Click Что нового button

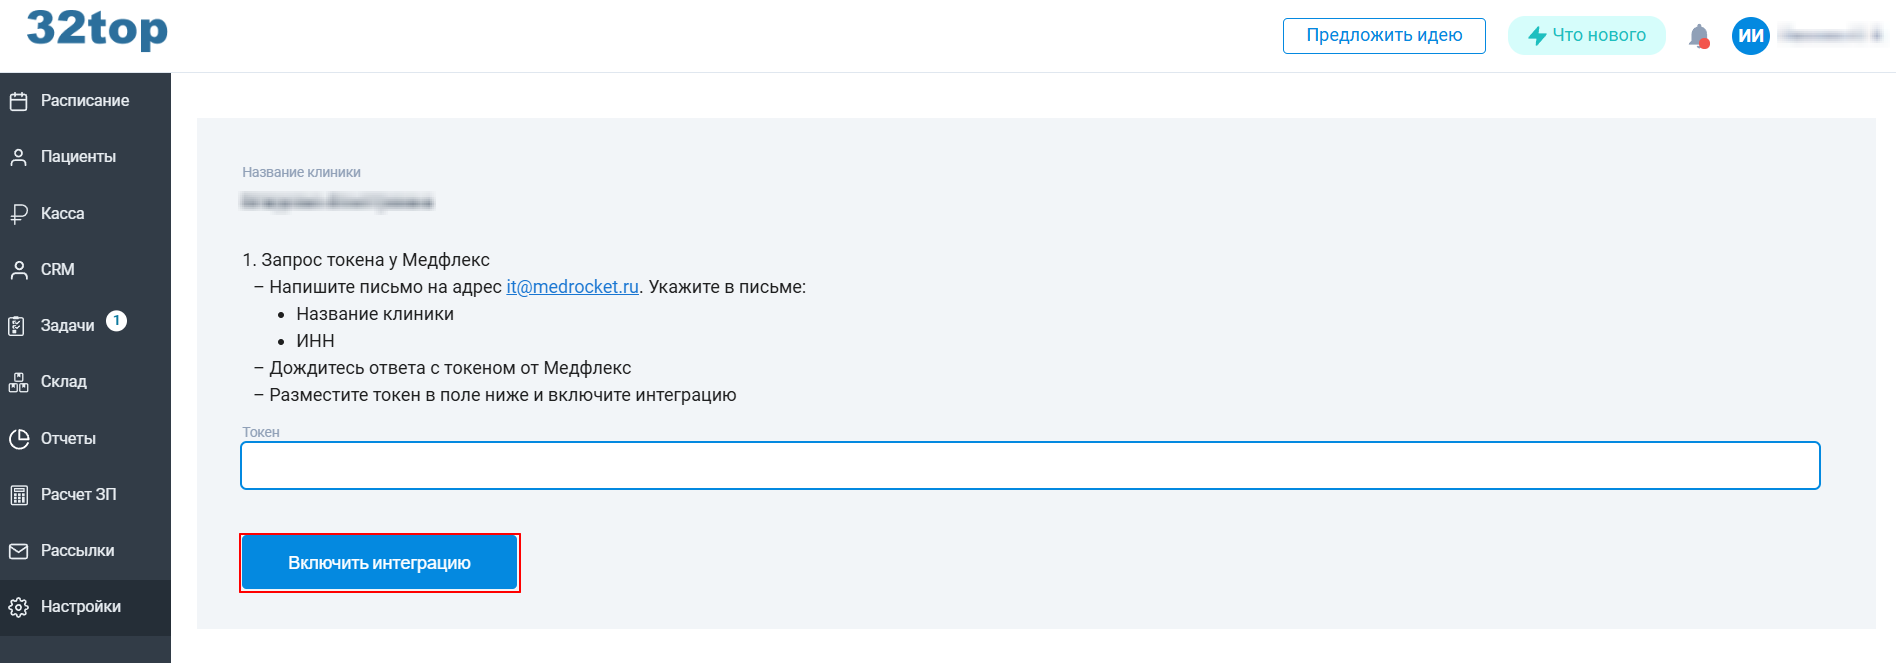tap(1586, 36)
